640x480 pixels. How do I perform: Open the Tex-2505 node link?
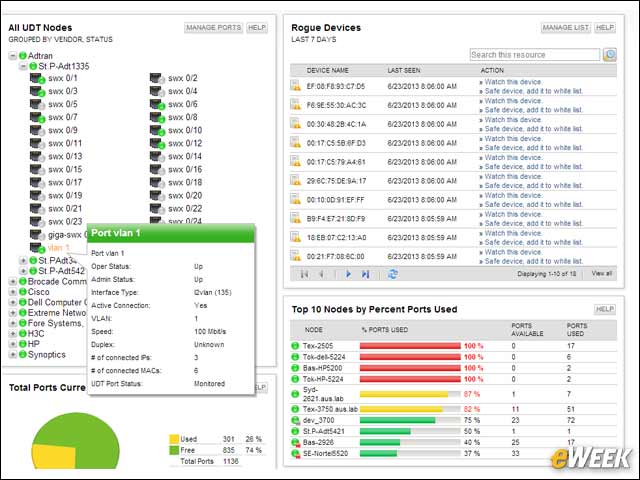tap(318, 346)
